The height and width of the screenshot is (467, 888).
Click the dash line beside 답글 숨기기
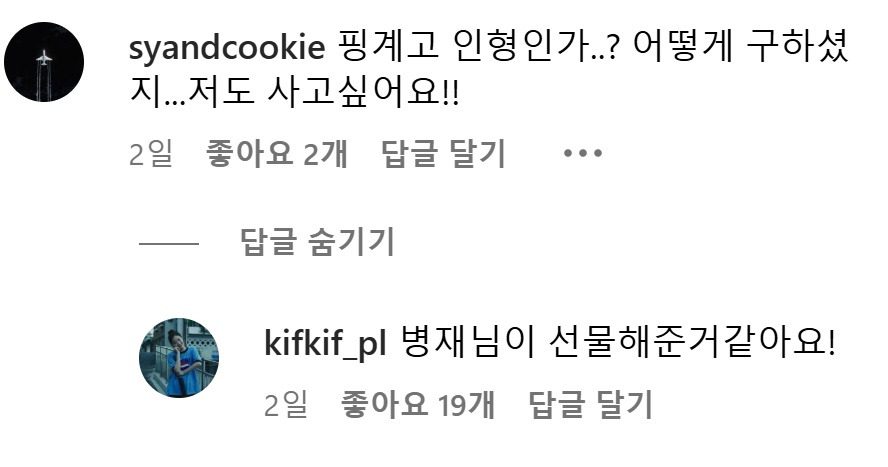click(x=169, y=243)
